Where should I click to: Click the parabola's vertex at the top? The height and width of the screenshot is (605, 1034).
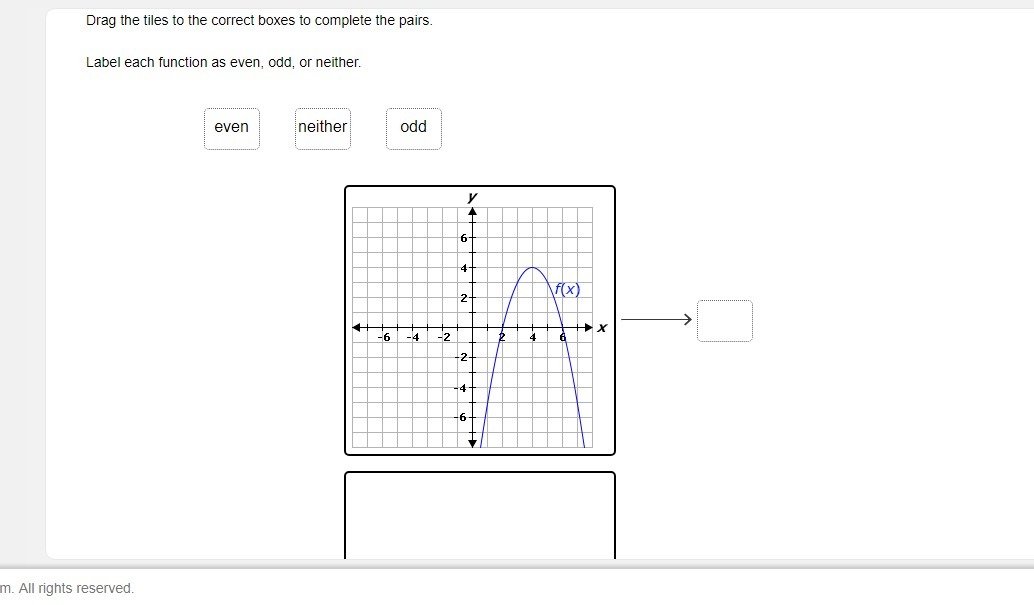pyautogui.click(x=532, y=268)
